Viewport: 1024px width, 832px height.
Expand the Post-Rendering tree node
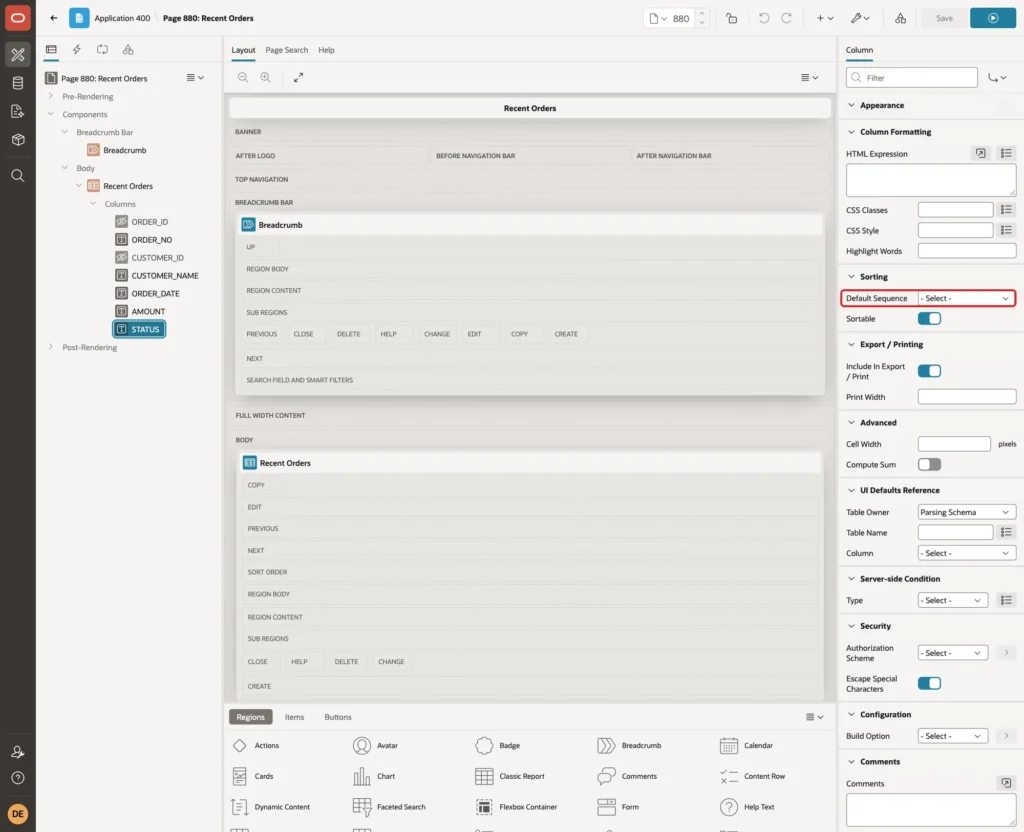(x=51, y=347)
